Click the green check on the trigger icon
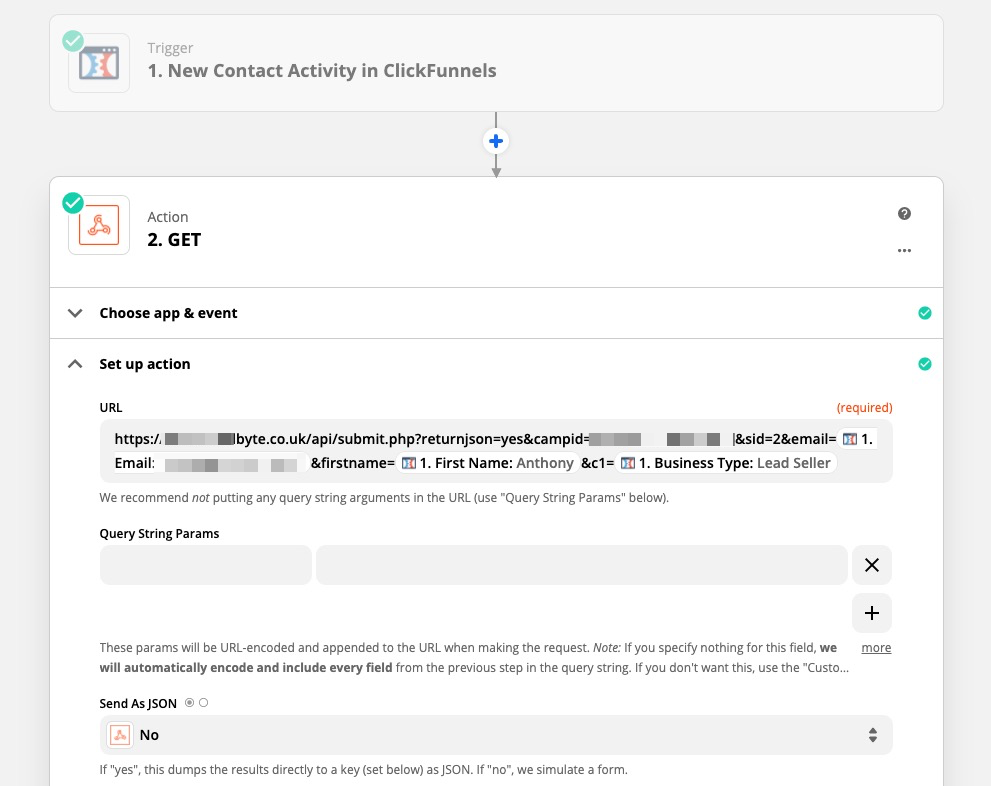991x786 pixels. coord(73,41)
